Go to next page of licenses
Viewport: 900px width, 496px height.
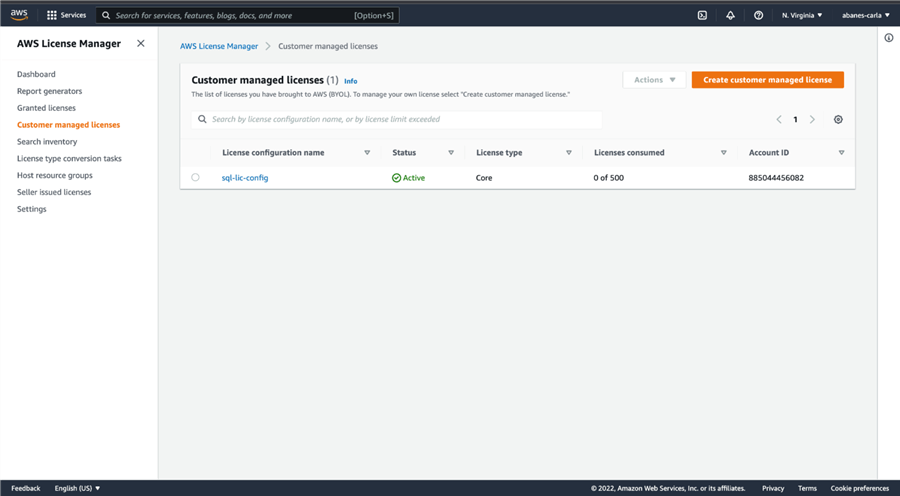click(812, 119)
